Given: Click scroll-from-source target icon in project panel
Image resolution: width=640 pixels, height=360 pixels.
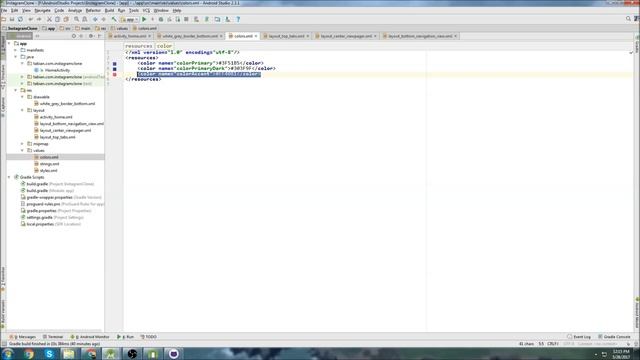Looking at the screenshot, I should [x=73, y=36].
